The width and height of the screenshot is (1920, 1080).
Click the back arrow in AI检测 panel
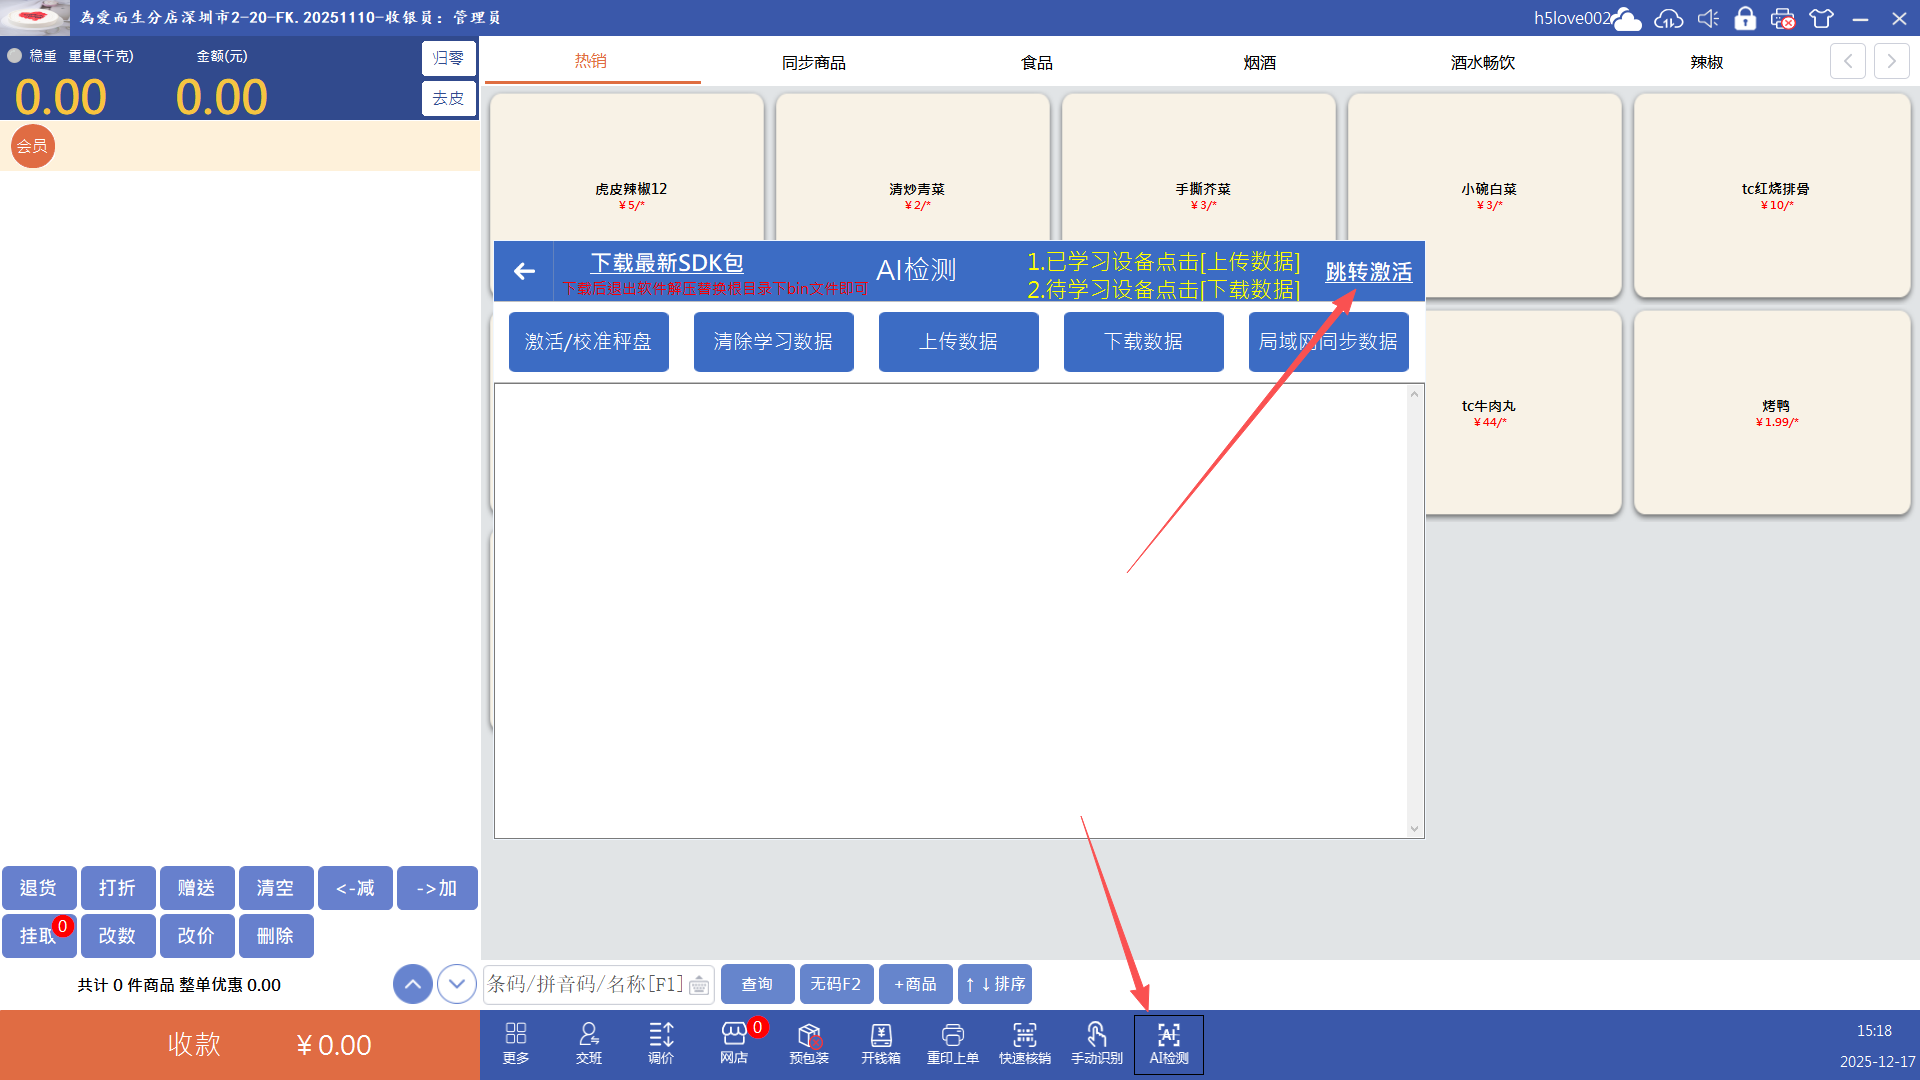coord(524,271)
